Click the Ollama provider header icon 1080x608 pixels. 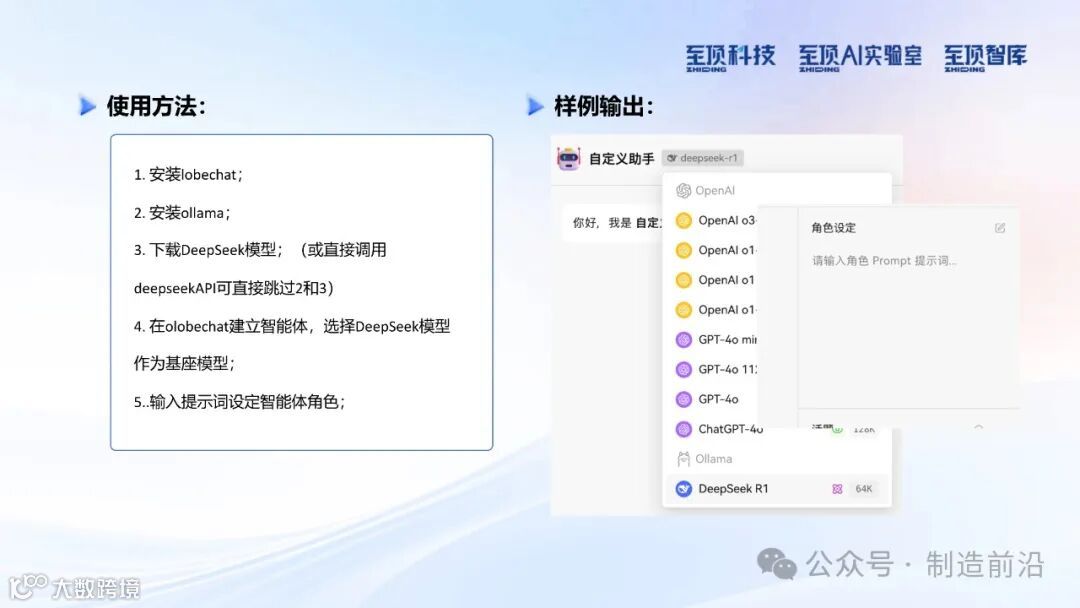pyautogui.click(x=683, y=459)
